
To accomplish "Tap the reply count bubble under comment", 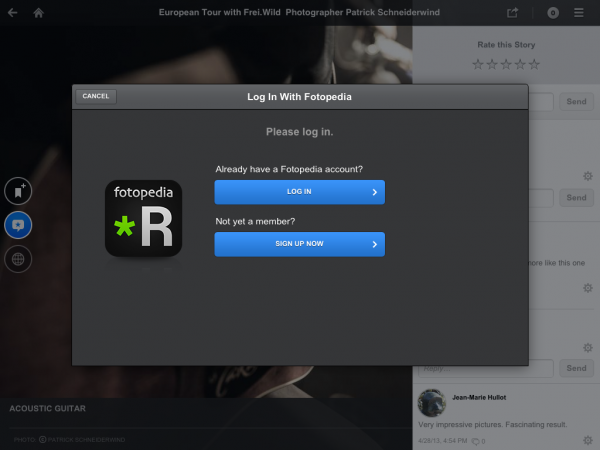I will click(x=478, y=441).
